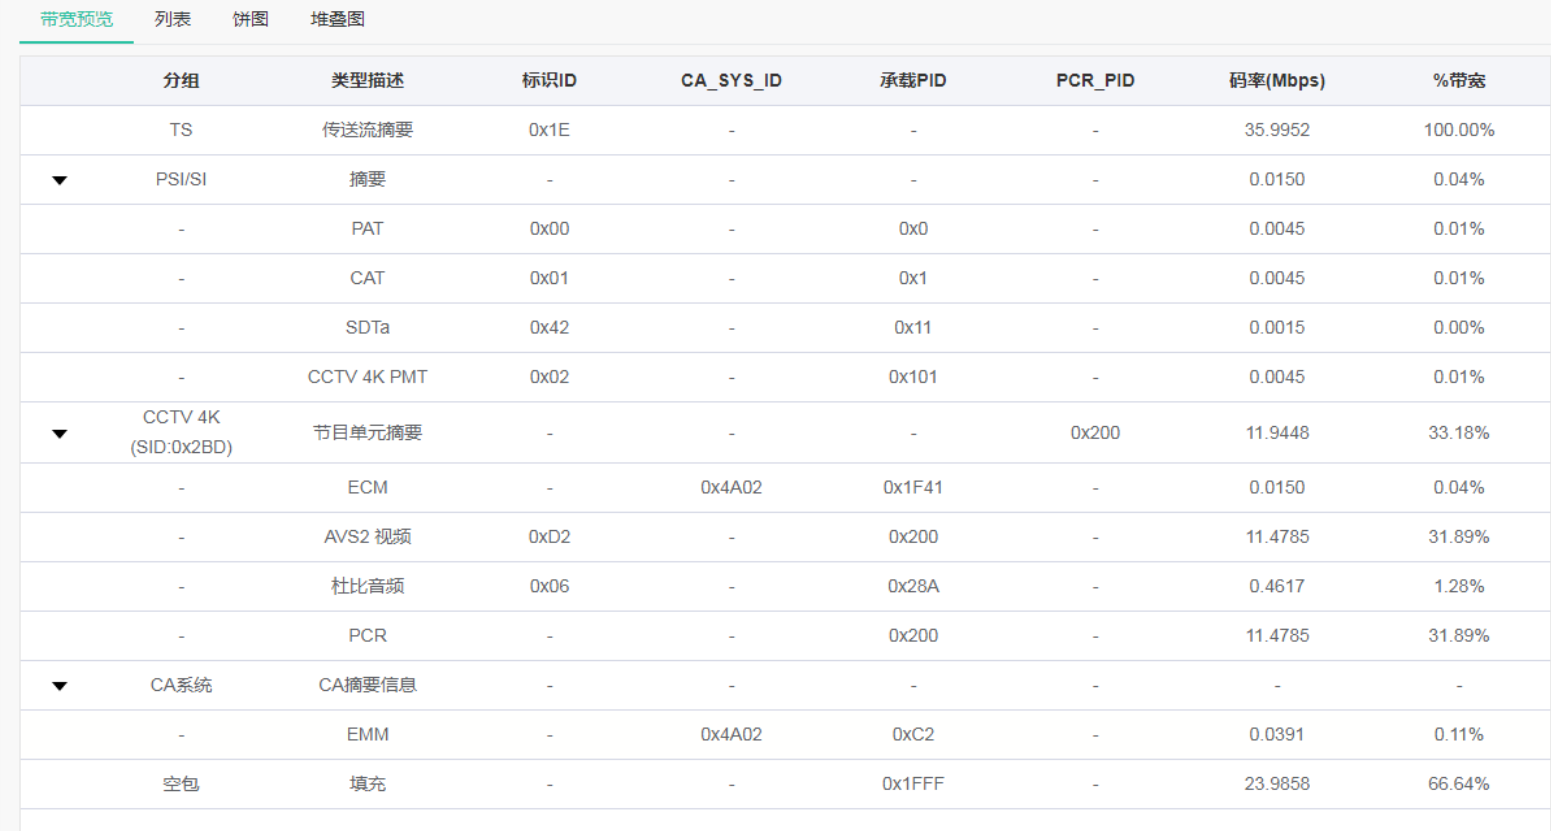This screenshot has height=831, width=1551.
Task: Click the 23.9858 bitrate value
Action: [x=1277, y=784]
